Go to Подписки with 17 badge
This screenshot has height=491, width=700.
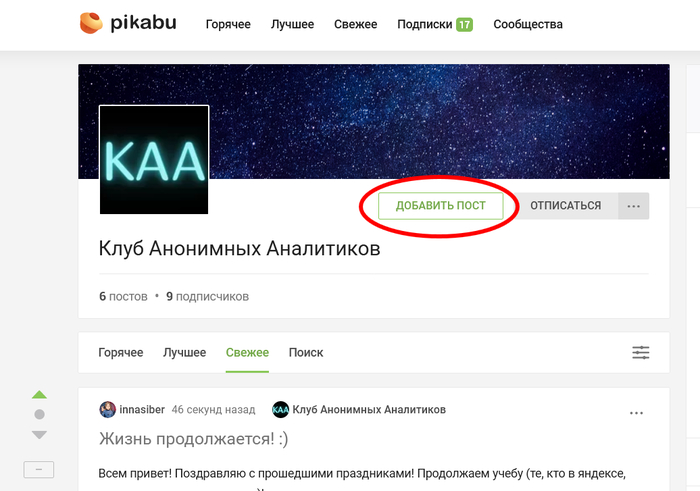click(x=435, y=24)
